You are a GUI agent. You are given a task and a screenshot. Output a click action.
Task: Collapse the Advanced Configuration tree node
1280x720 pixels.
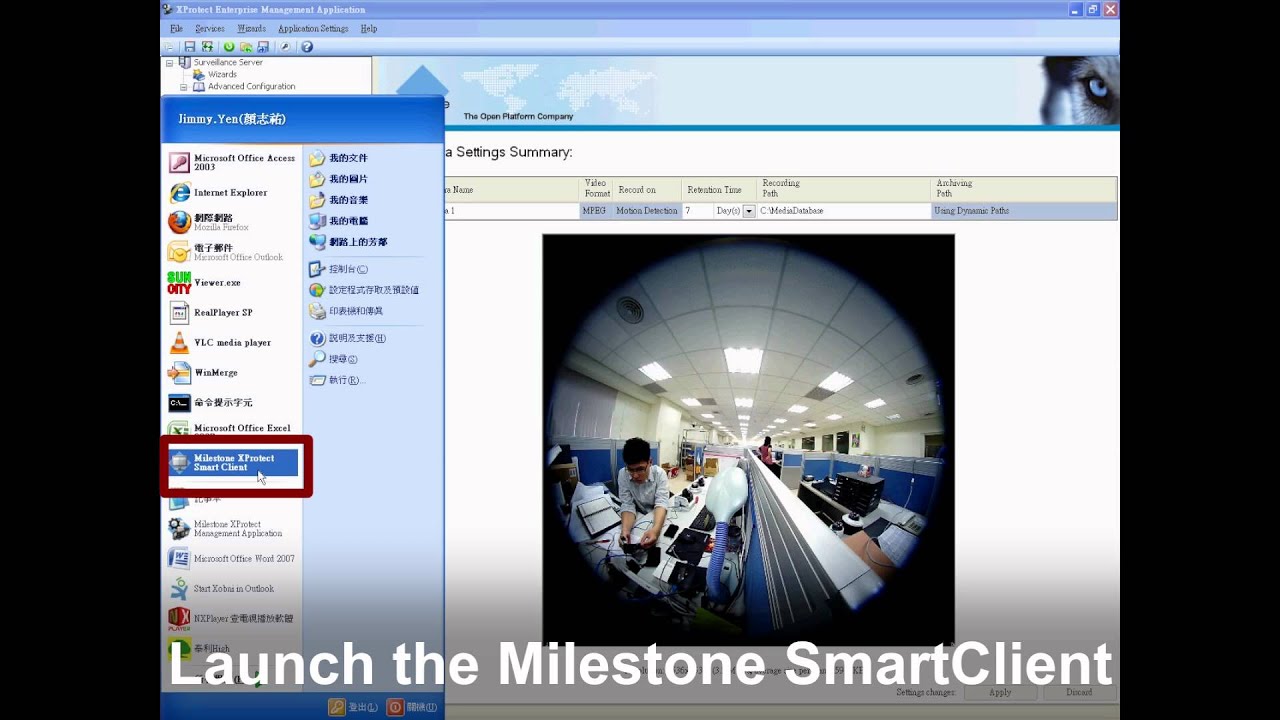point(184,87)
